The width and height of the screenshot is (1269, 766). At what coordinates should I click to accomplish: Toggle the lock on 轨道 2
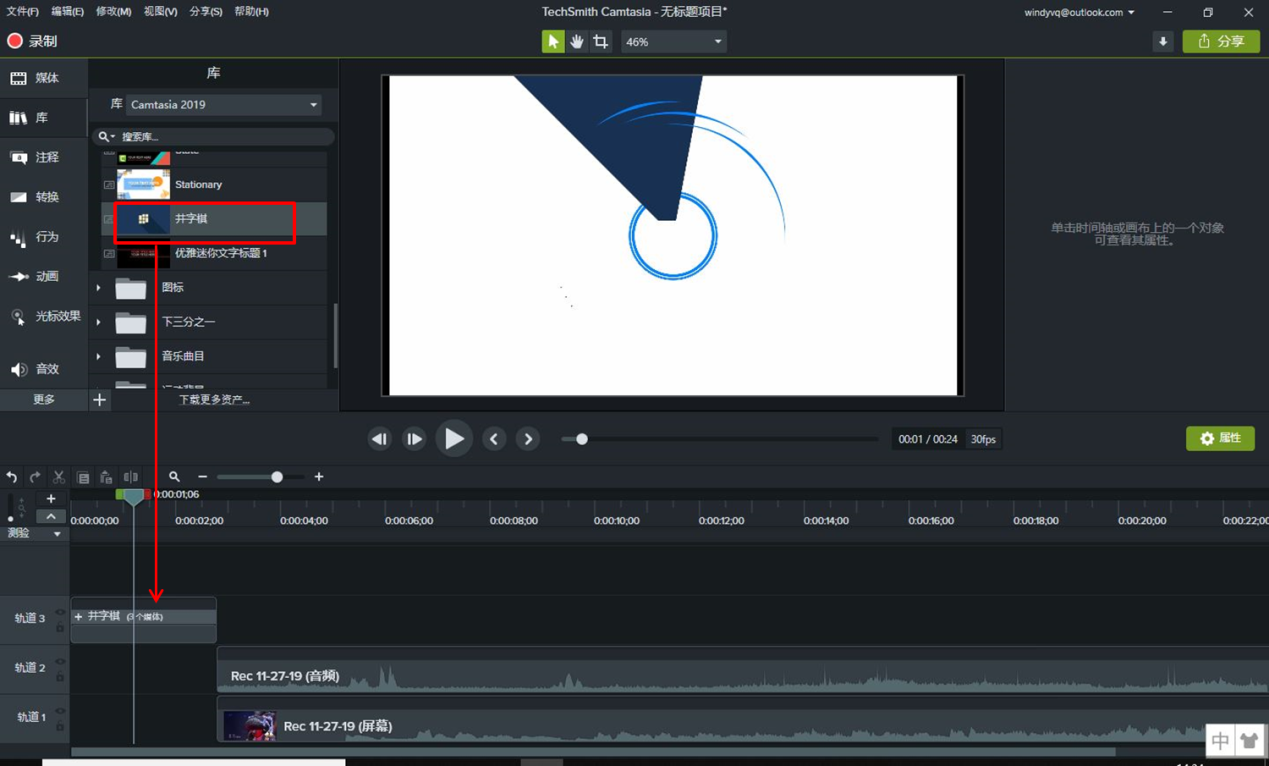click(60, 677)
